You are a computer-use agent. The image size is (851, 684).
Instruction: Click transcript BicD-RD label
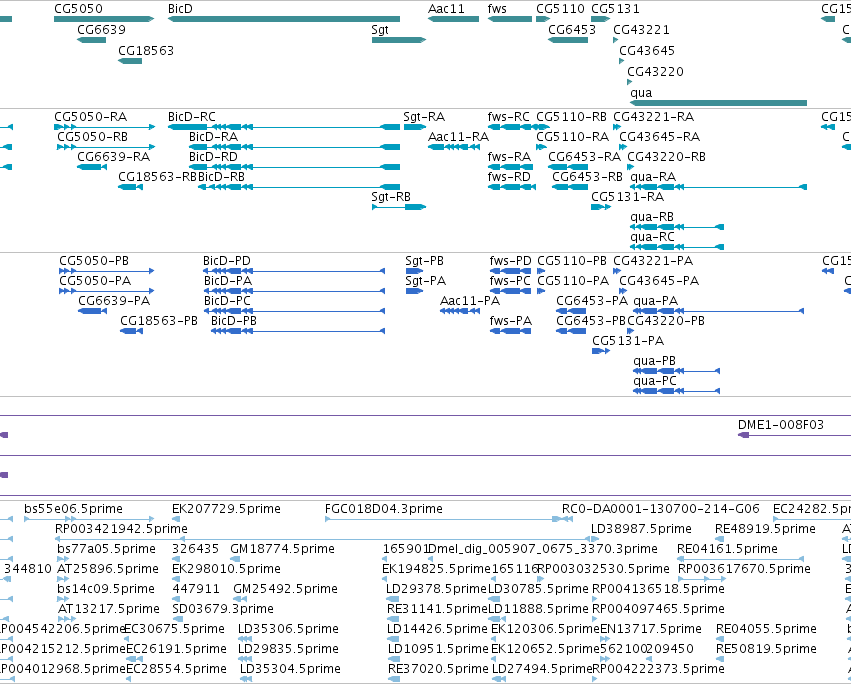[213, 157]
